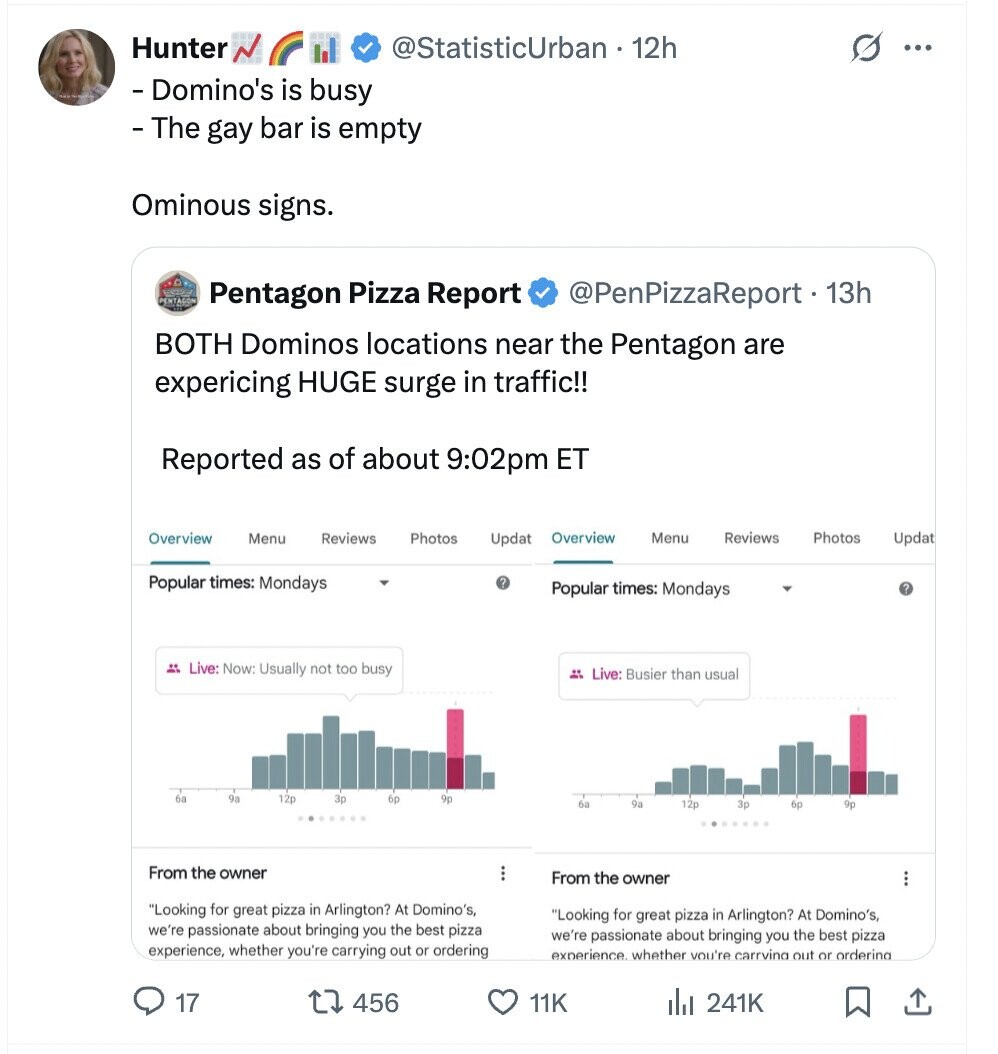
Task: Switch to the left Menu tab
Action: (267, 538)
